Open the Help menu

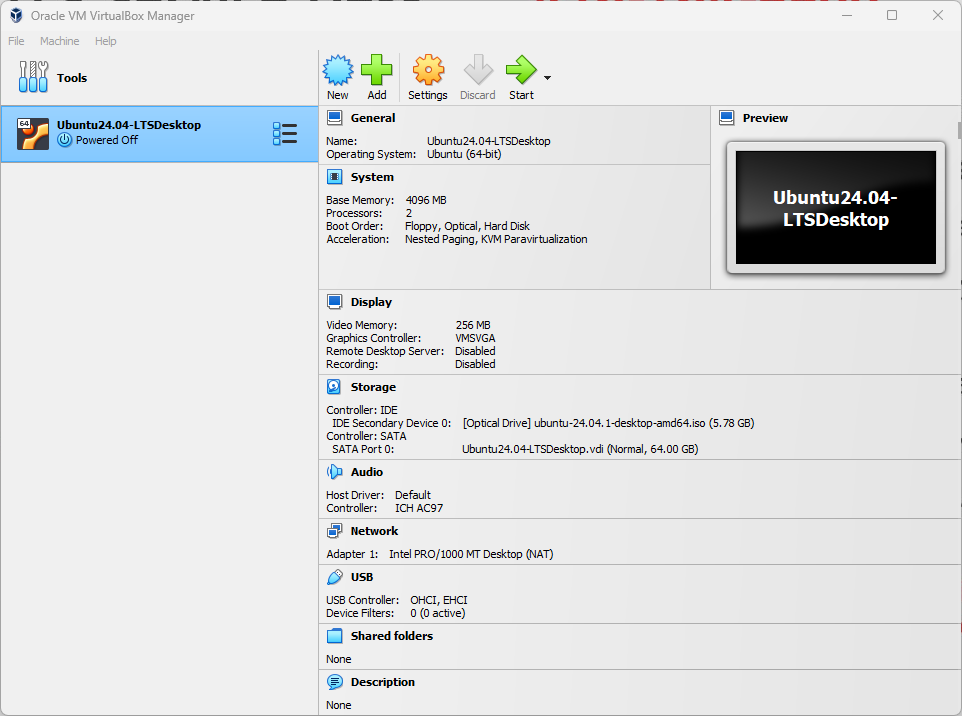[106, 41]
